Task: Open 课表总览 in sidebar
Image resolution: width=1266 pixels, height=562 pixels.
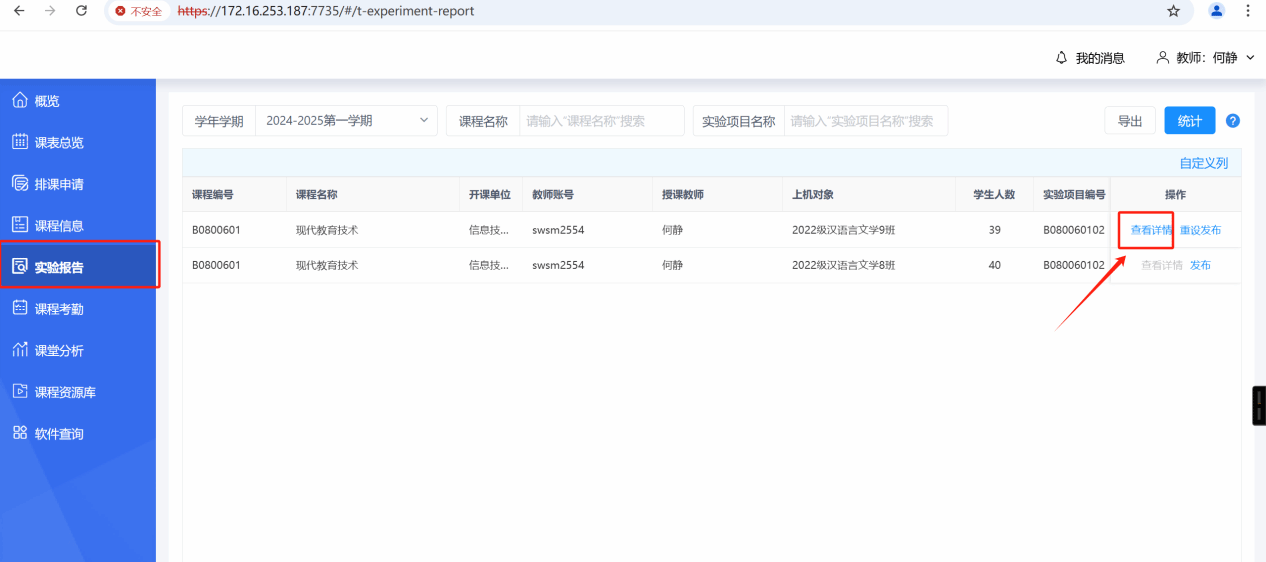Action: click(x=59, y=143)
